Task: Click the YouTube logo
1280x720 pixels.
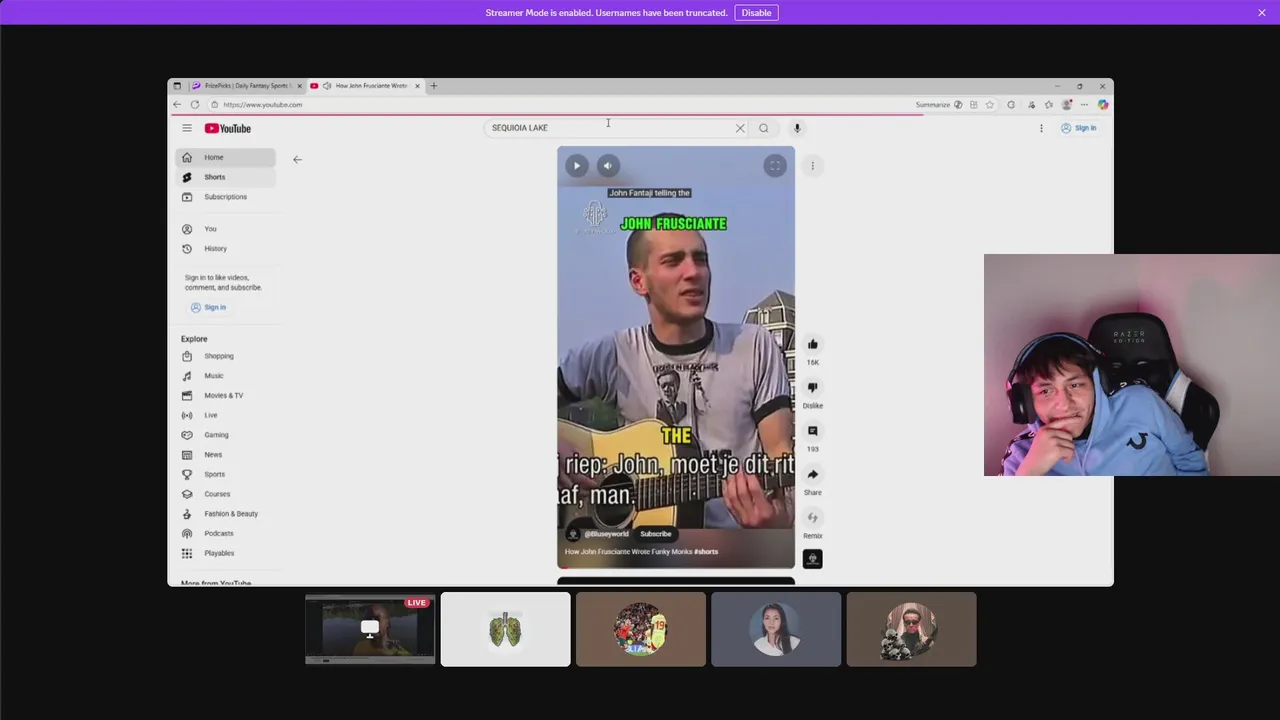Action: pos(228,128)
